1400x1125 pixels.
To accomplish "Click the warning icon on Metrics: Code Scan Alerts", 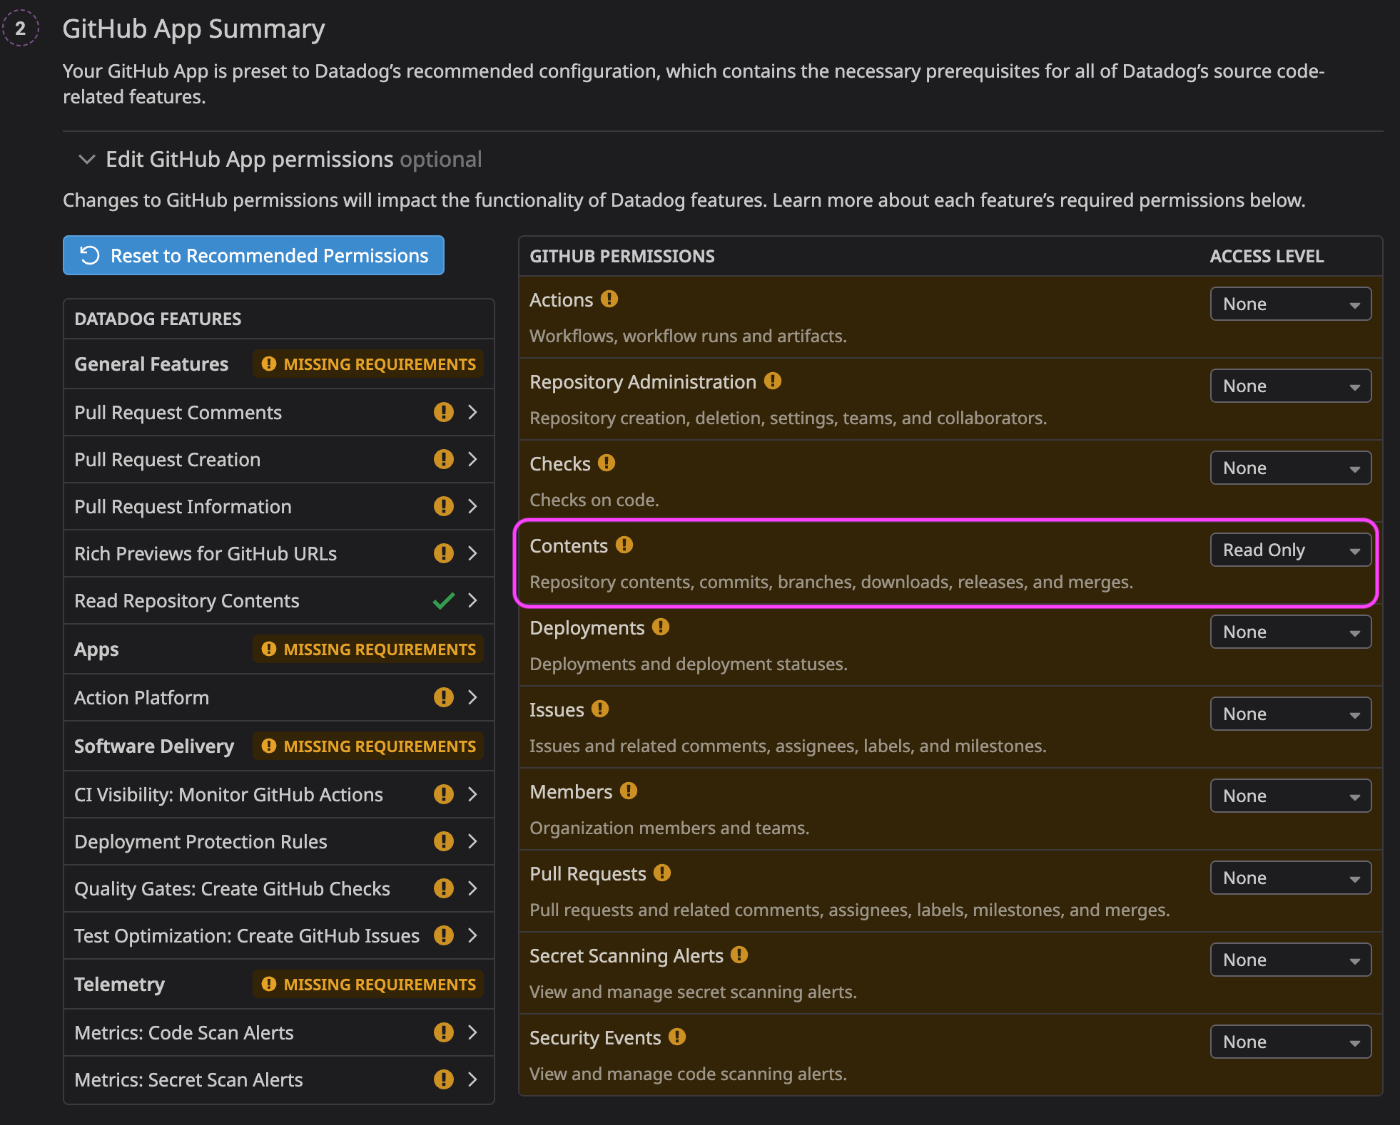I will click(x=444, y=1032).
